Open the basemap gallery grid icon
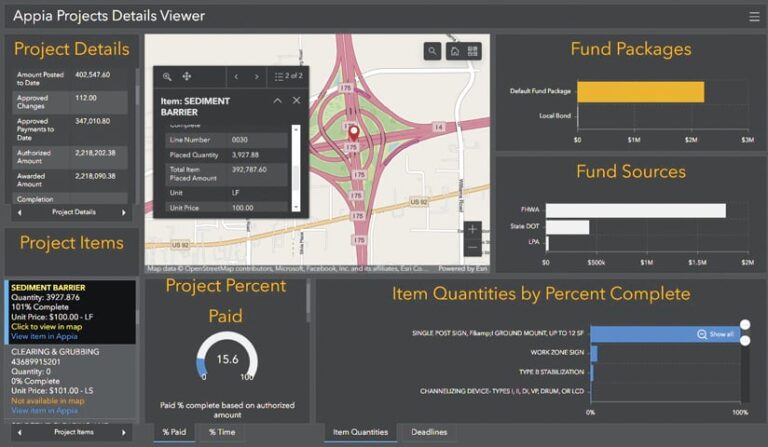 coord(473,51)
